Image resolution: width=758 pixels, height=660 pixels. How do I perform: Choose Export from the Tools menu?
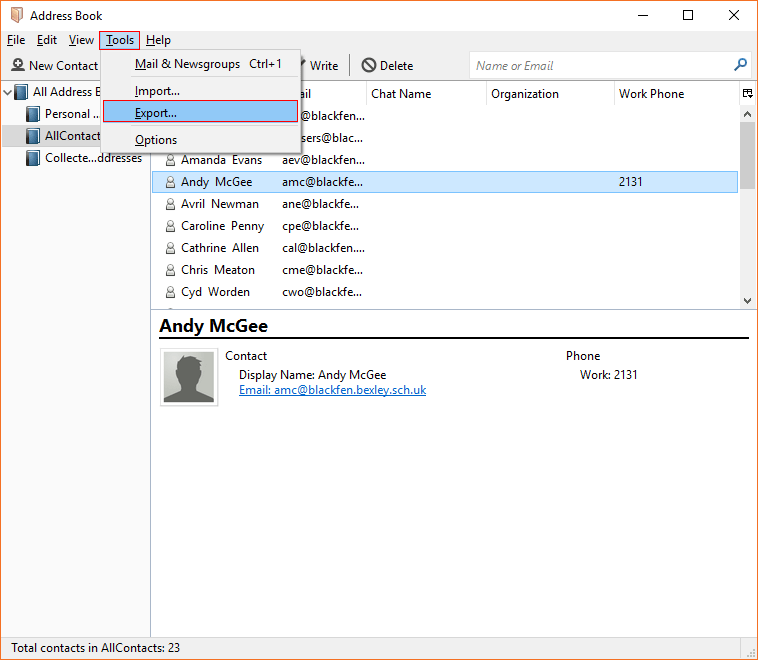coord(156,113)
